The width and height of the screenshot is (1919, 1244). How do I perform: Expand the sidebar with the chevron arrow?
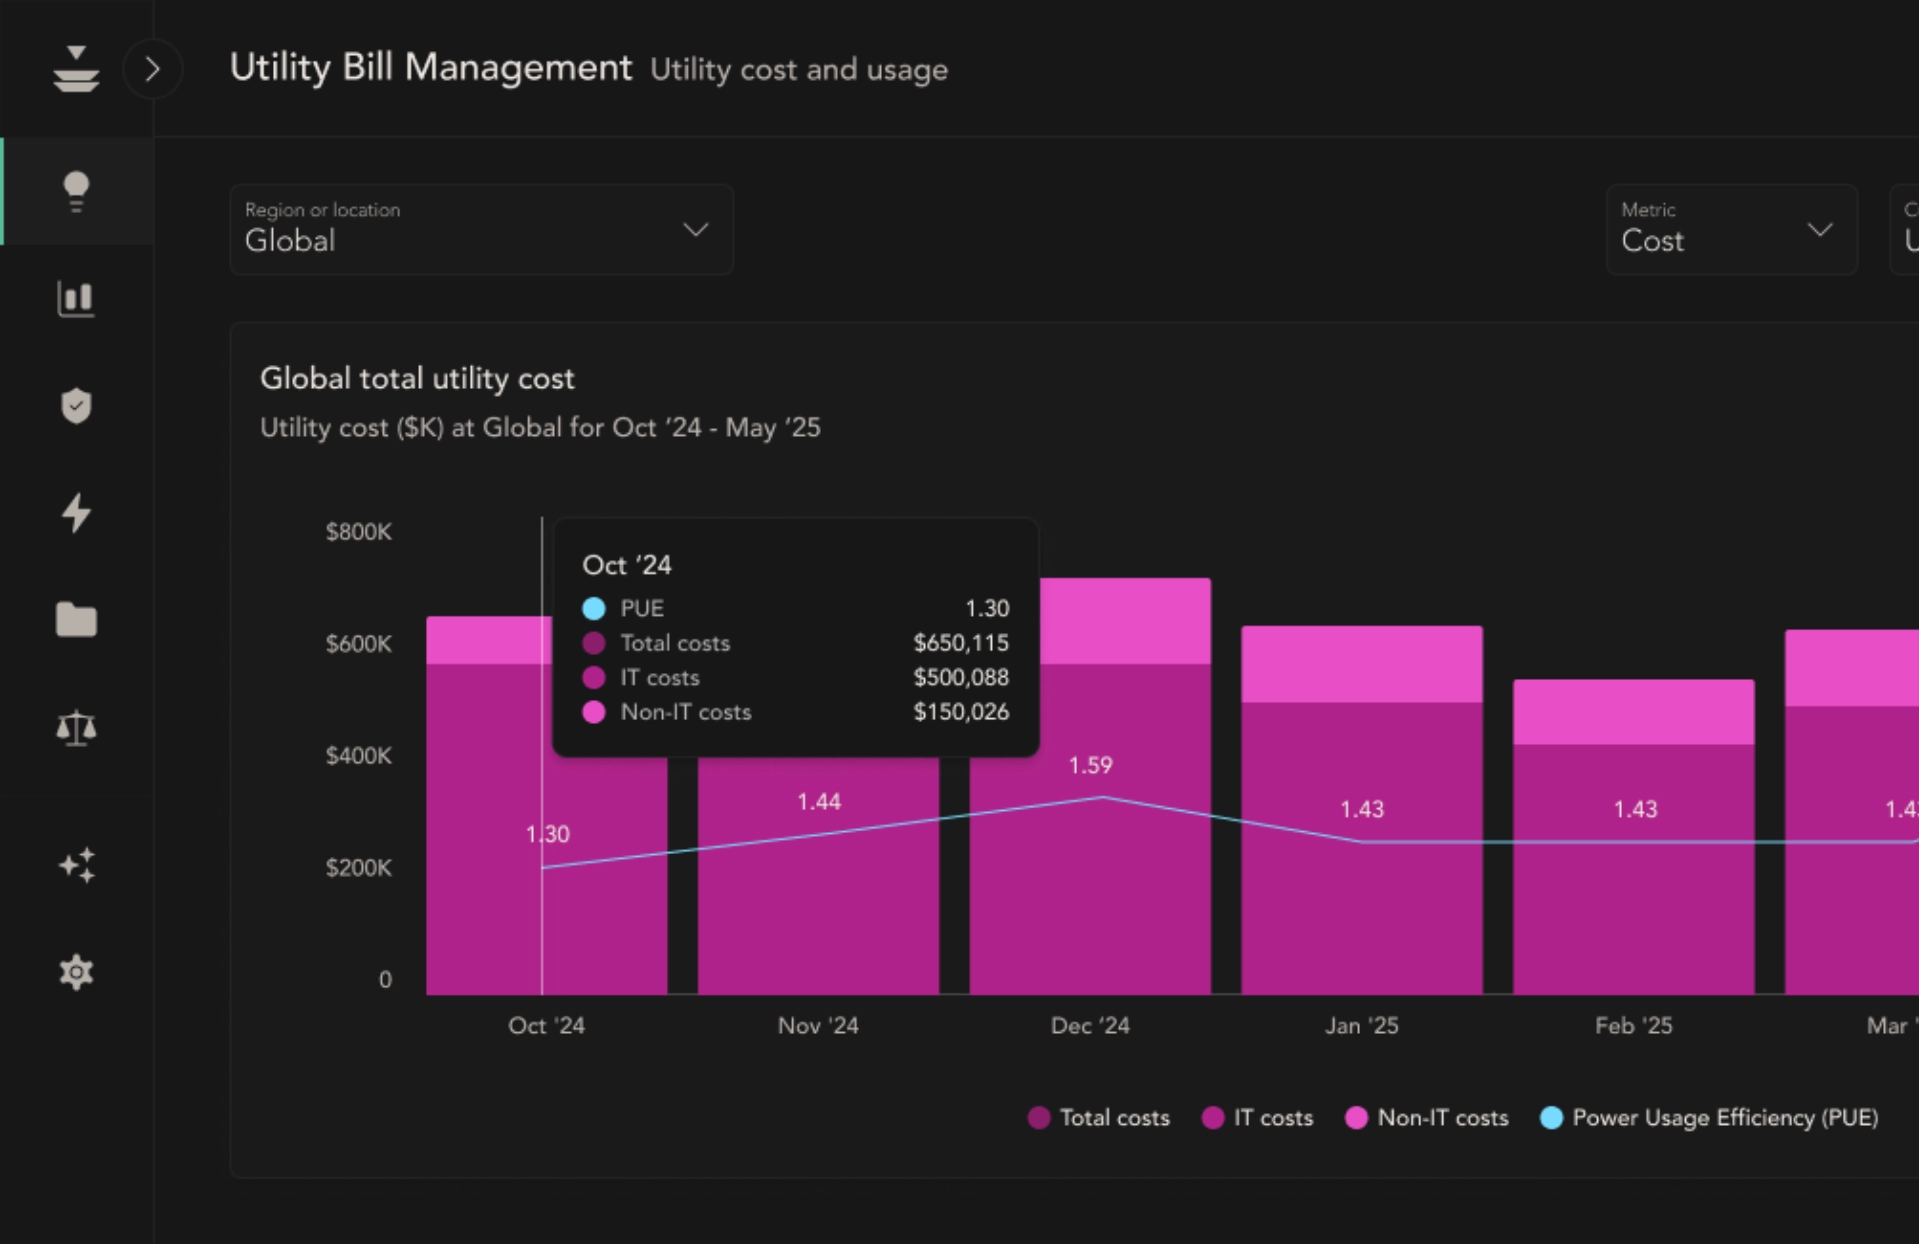152,69
